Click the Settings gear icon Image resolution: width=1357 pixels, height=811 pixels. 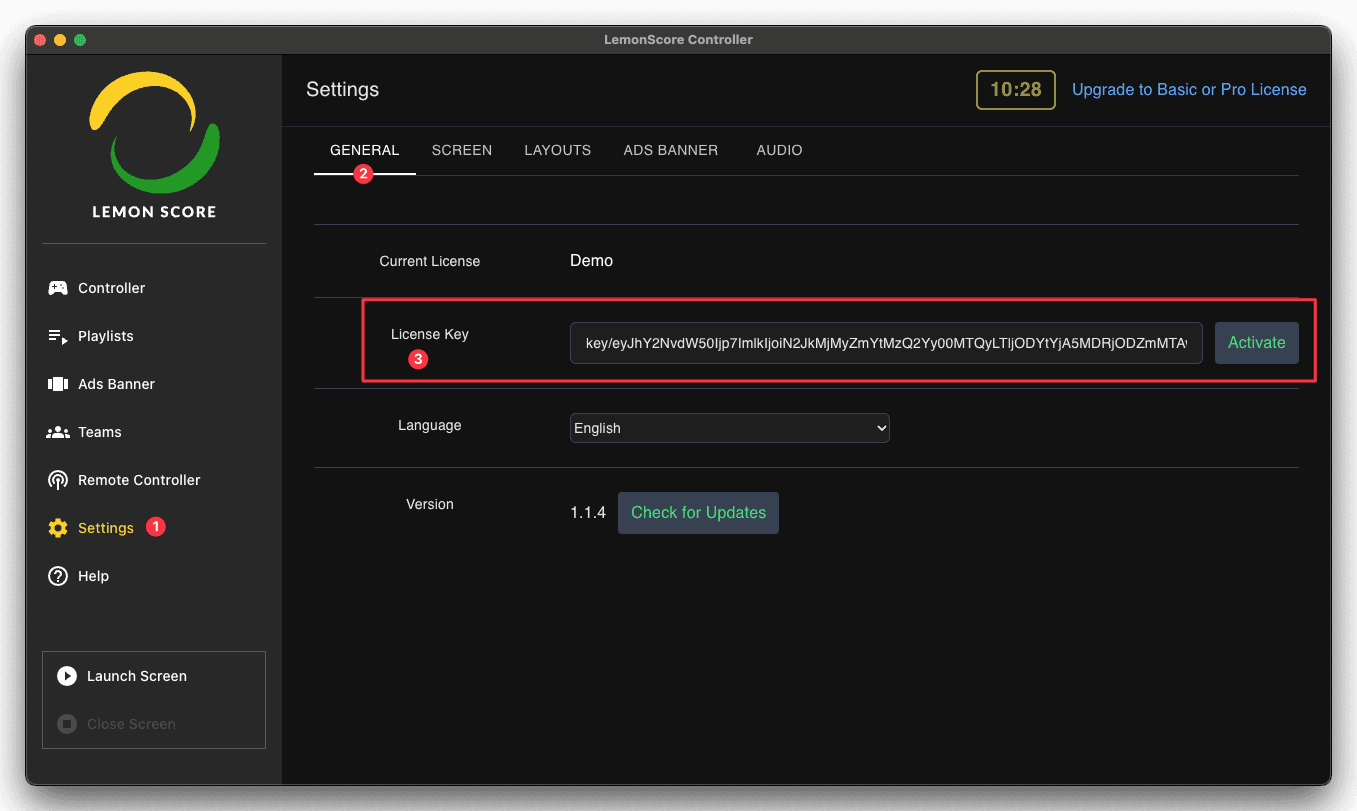point(58,528)
